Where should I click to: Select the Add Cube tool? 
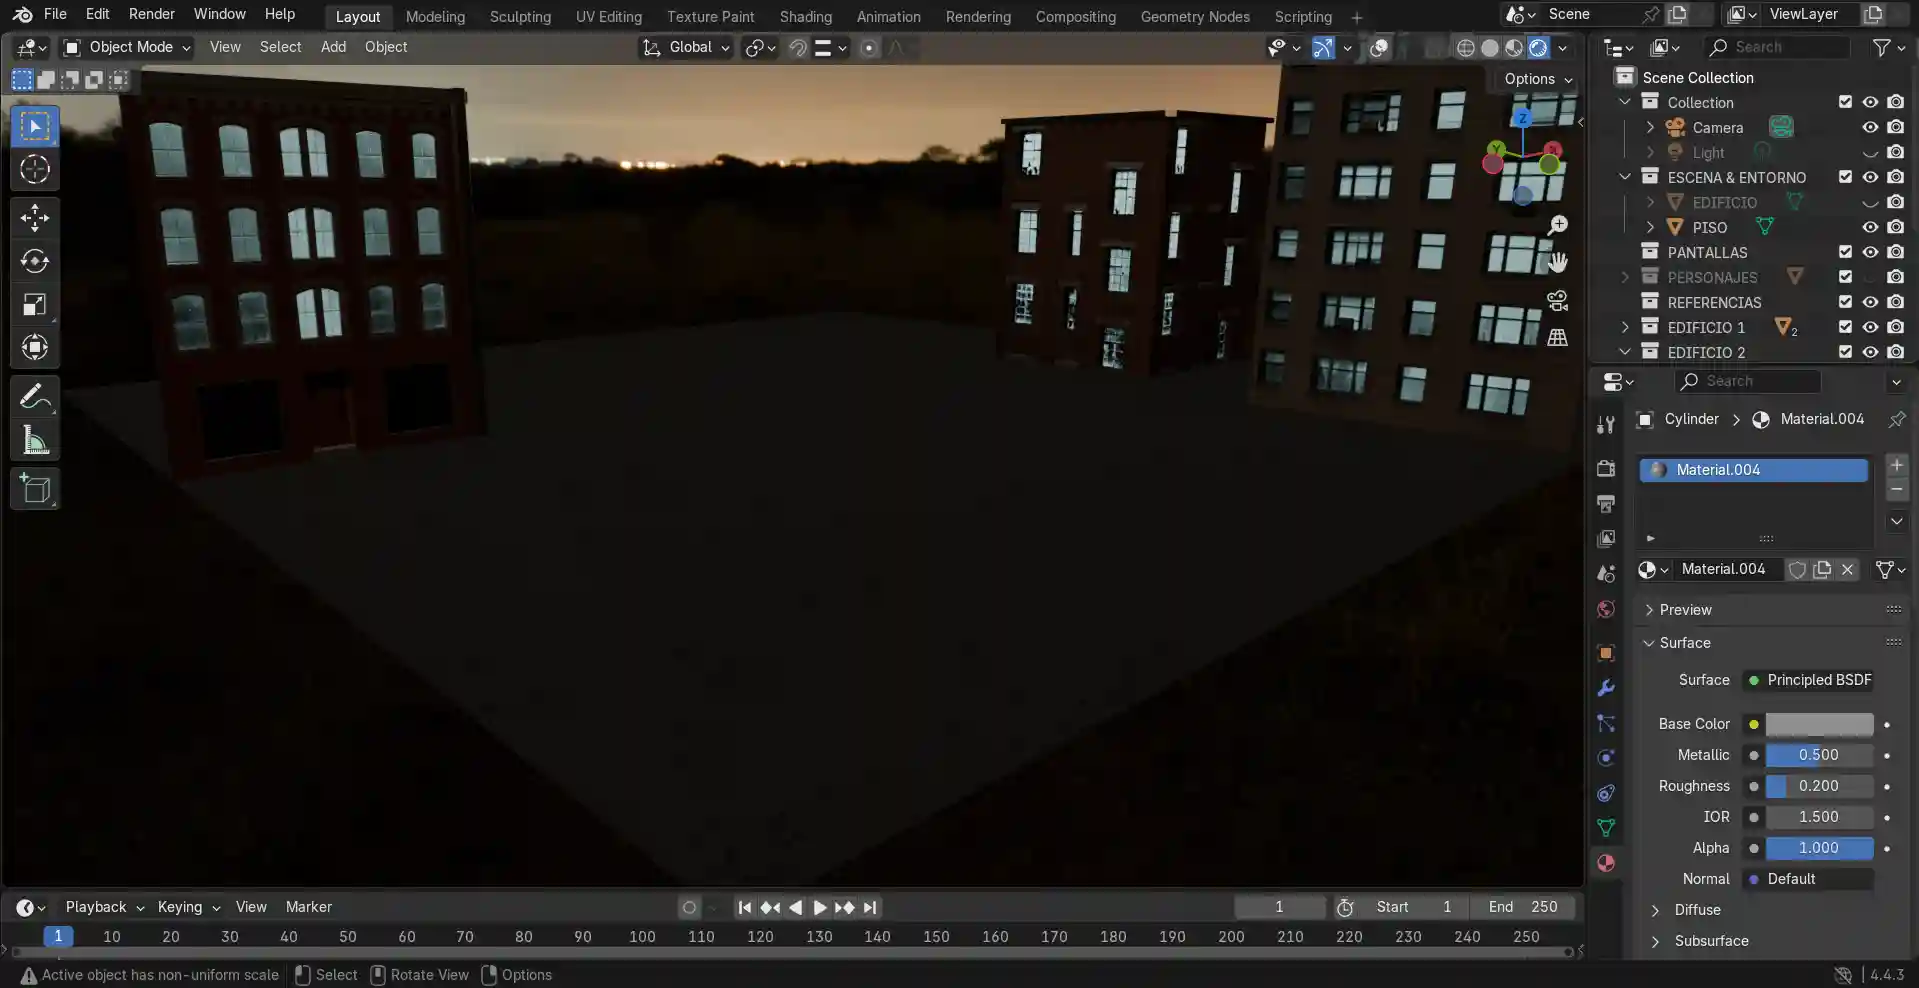click(35, 489)
